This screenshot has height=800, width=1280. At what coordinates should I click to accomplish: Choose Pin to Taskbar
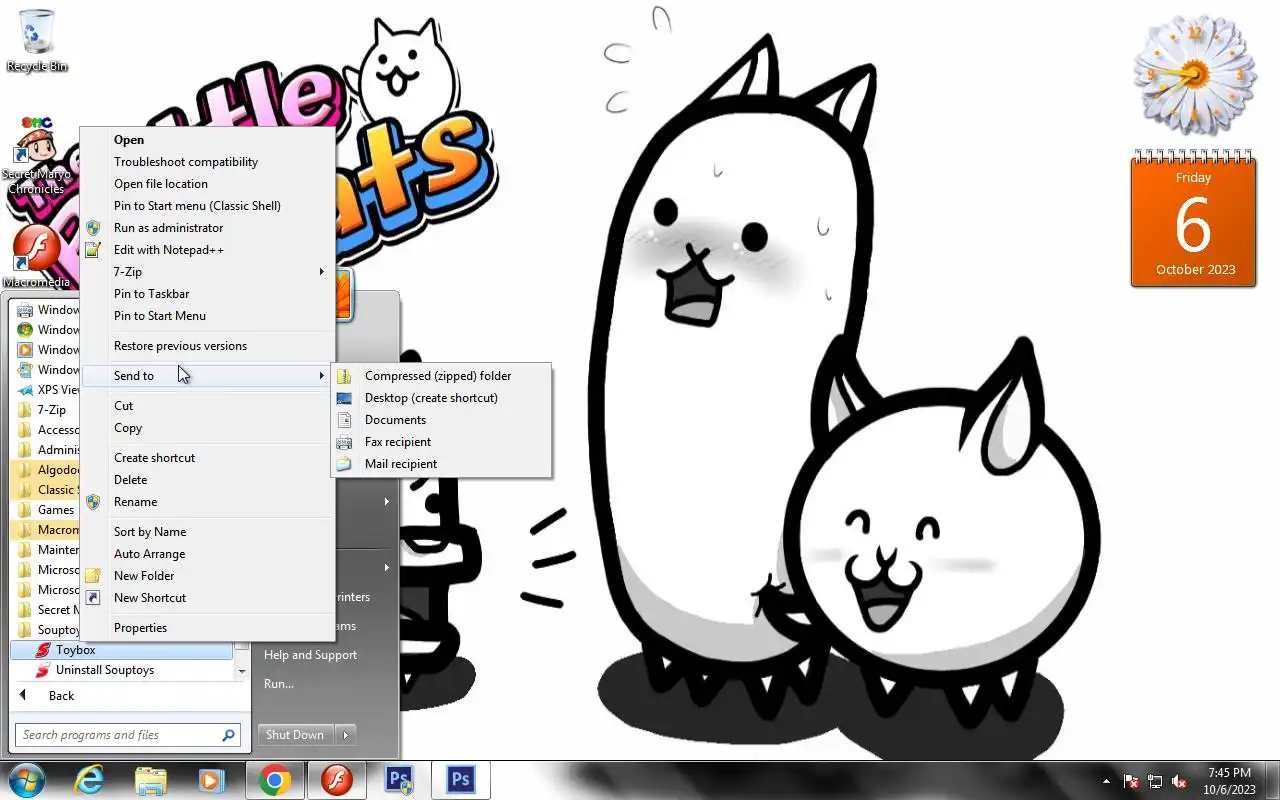207,294
